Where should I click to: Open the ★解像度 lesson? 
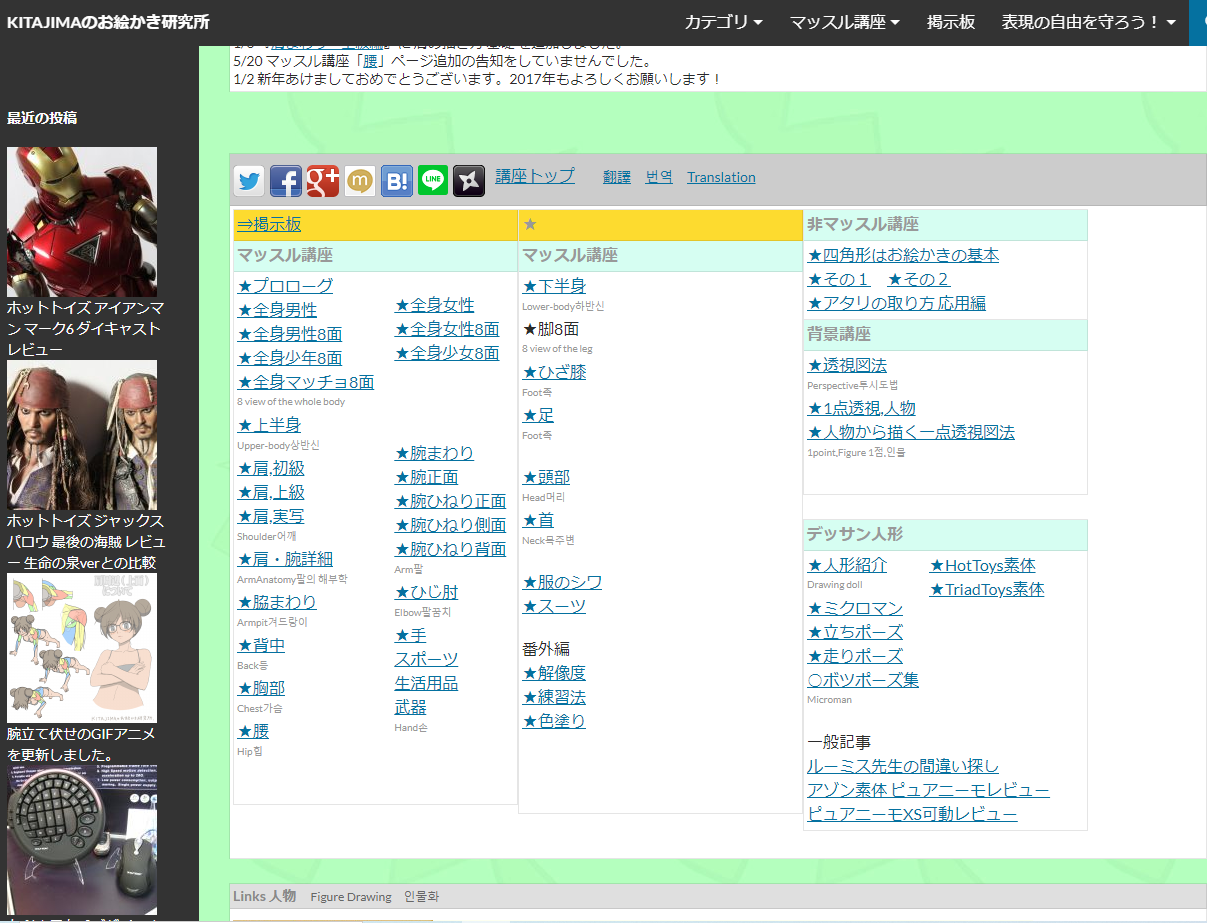(554, 673)
